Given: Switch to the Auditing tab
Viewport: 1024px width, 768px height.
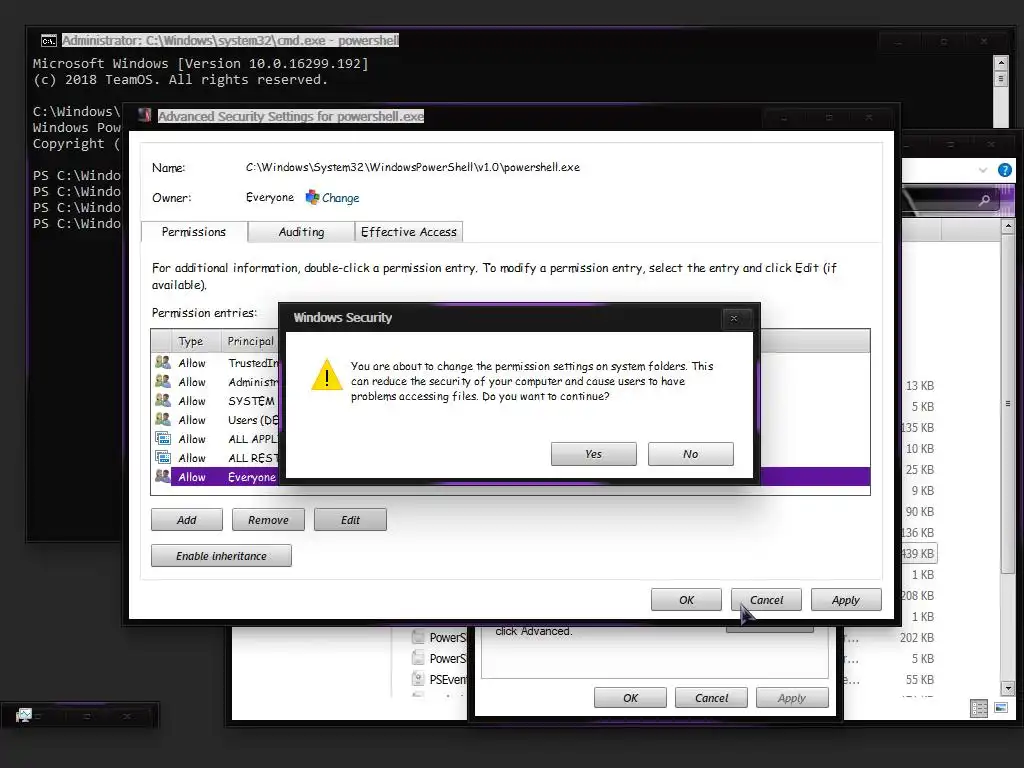Looking at the screenshot, I should (x=301, y=232).
